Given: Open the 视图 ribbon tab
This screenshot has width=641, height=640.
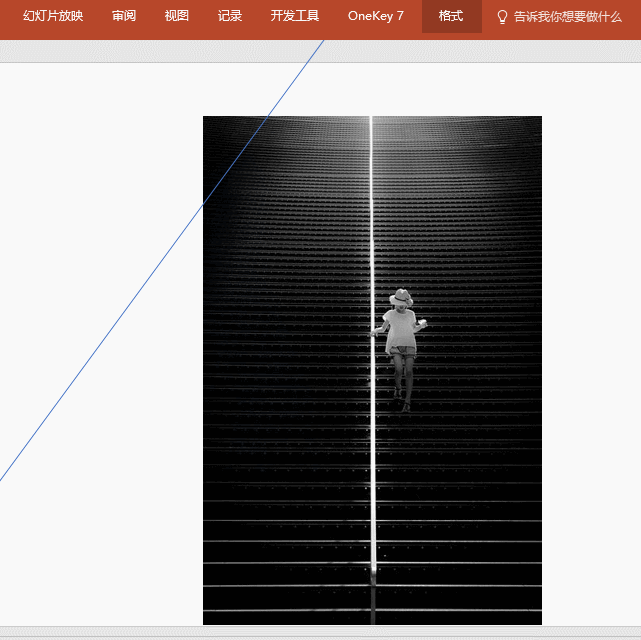Looking at the screenshot, I should point(177,16).
